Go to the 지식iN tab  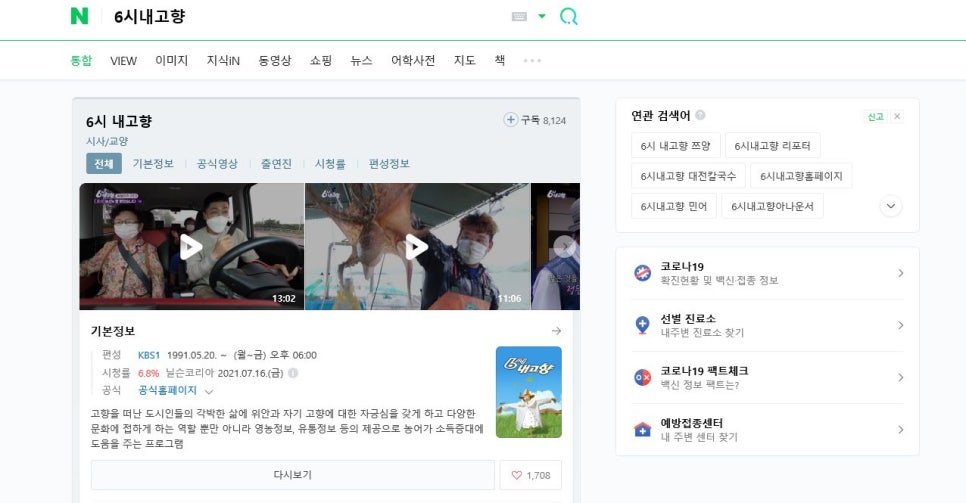pos(223,60)
